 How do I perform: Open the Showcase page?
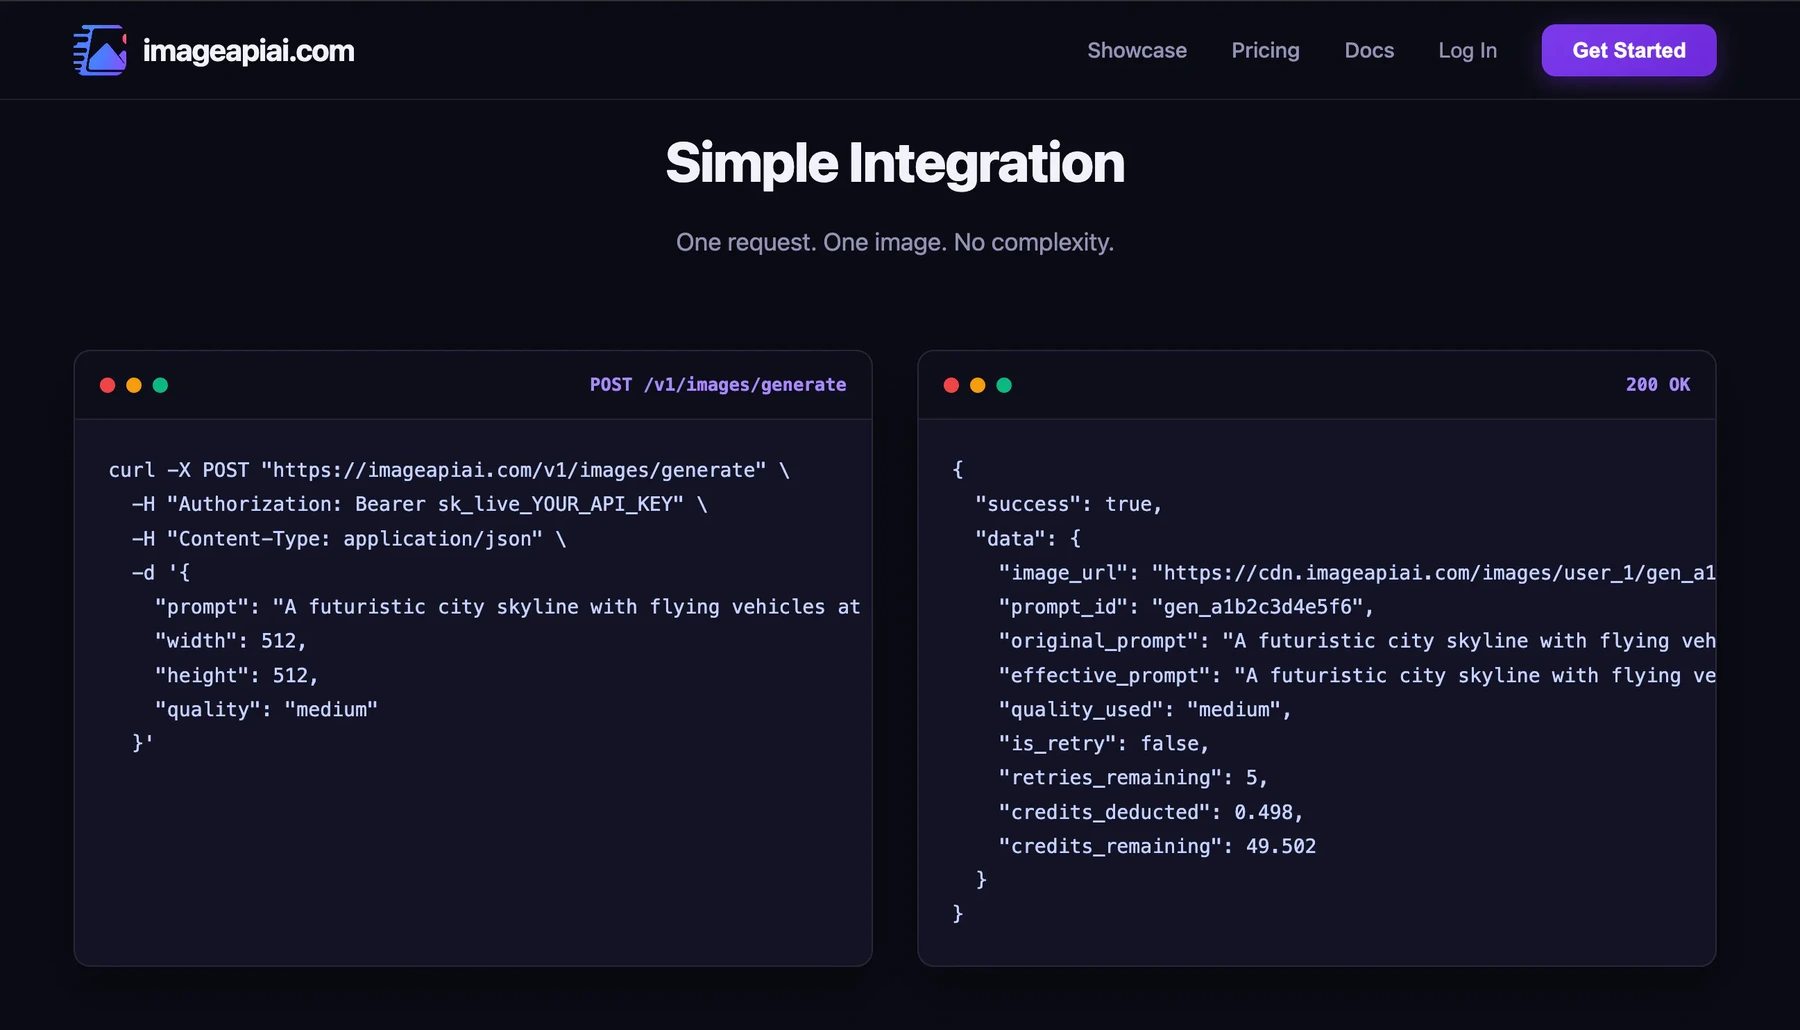click(x=1137, y=50)
